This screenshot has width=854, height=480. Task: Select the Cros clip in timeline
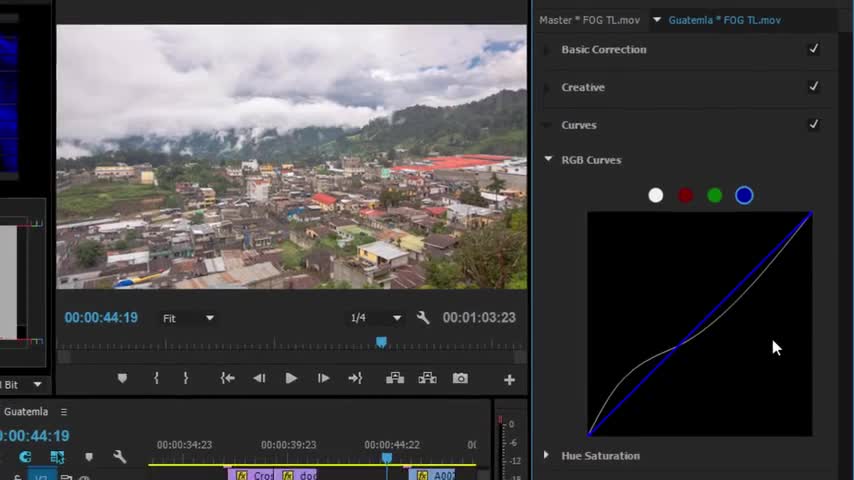[x=251, y=475]
